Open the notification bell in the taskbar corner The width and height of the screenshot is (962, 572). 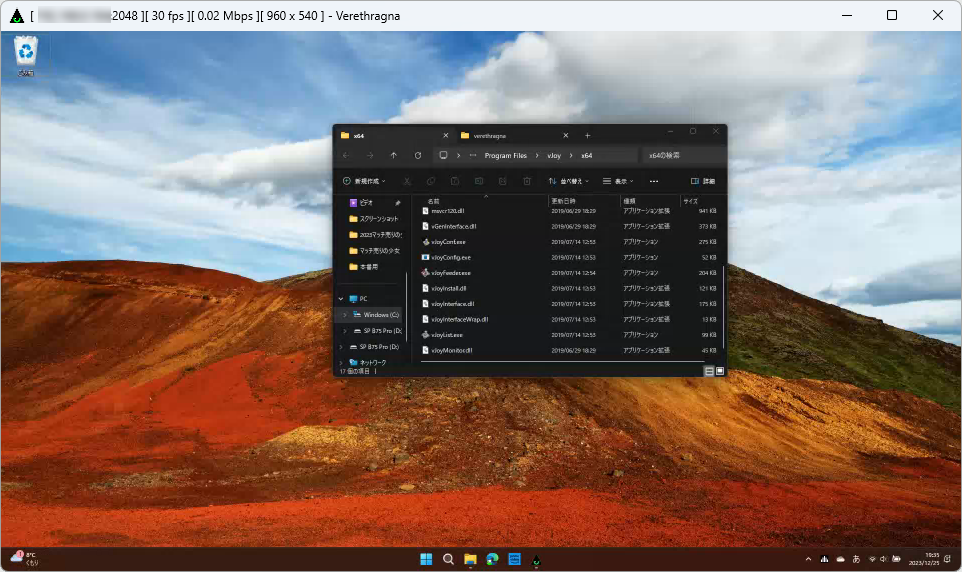coord(948,558)
